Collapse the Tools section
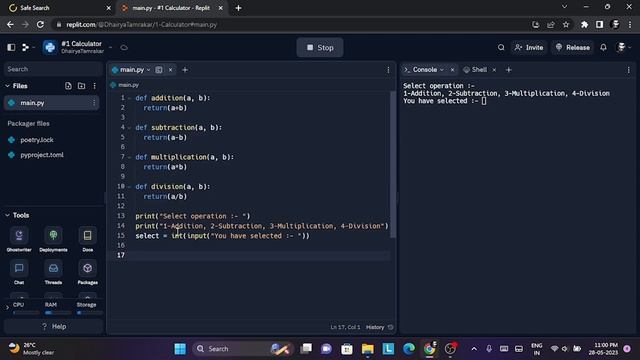 [7, 215]
